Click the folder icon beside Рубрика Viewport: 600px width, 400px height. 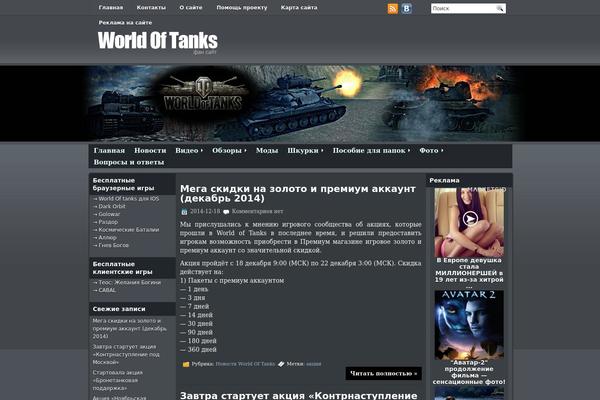pyautogui.click(x=186, y=364)
